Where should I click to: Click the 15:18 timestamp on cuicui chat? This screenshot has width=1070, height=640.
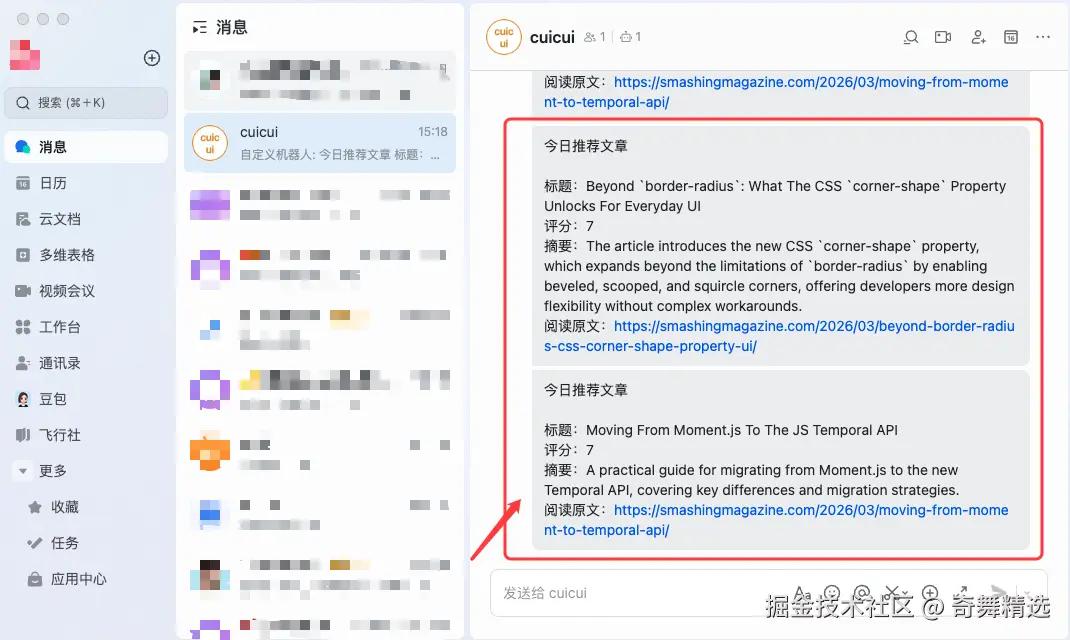tap(433, 132)
